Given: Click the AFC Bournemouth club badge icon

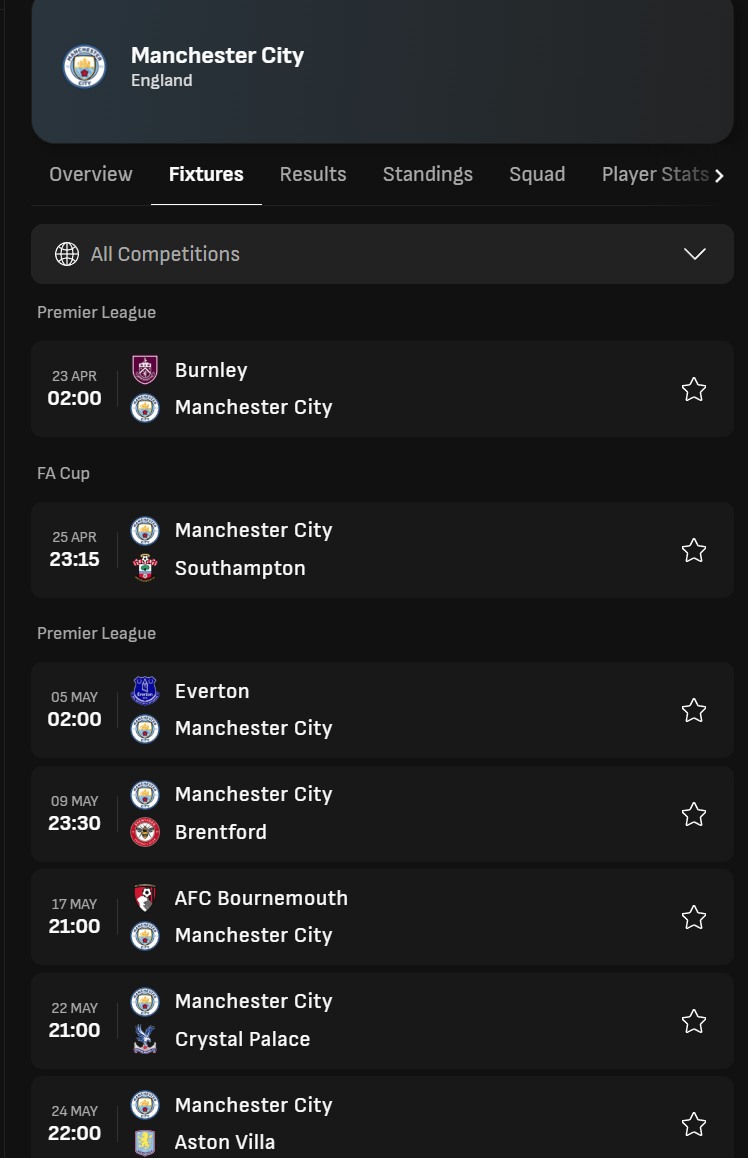Looking at the screenshot, I should pos(145,898).
